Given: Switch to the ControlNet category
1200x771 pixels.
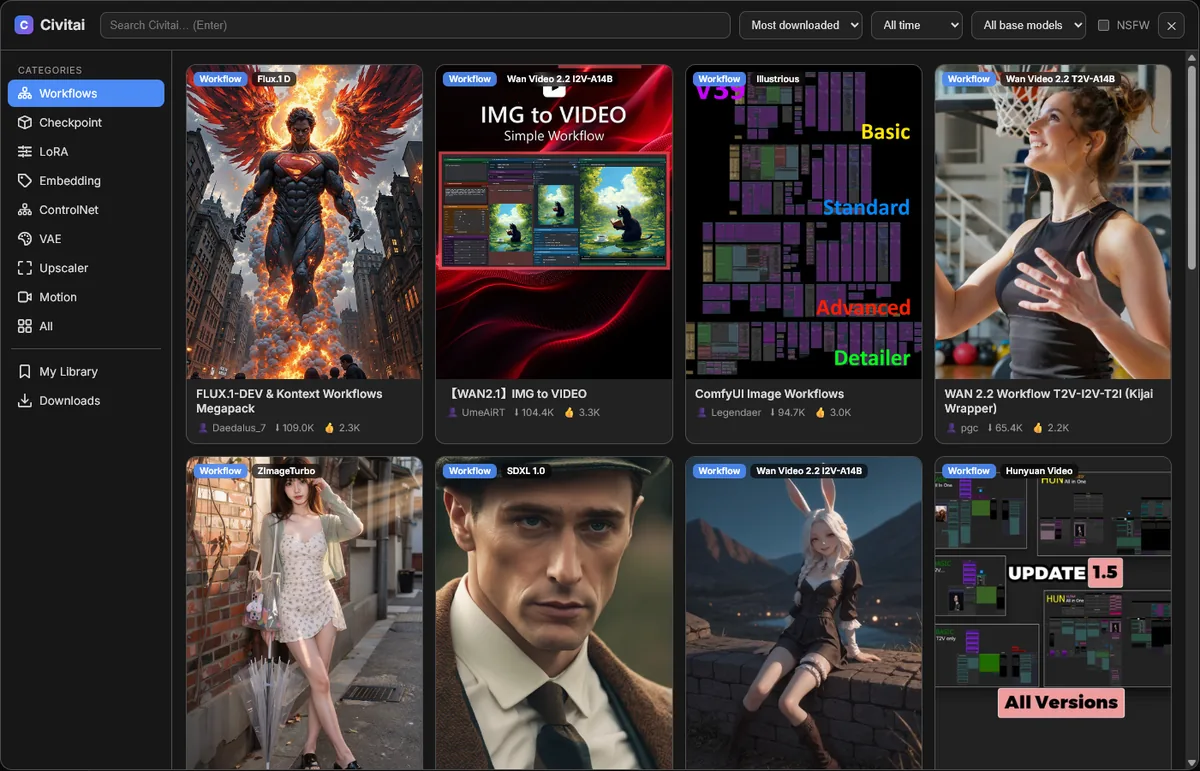Looking at the screenshot, I should coord(86,210).
